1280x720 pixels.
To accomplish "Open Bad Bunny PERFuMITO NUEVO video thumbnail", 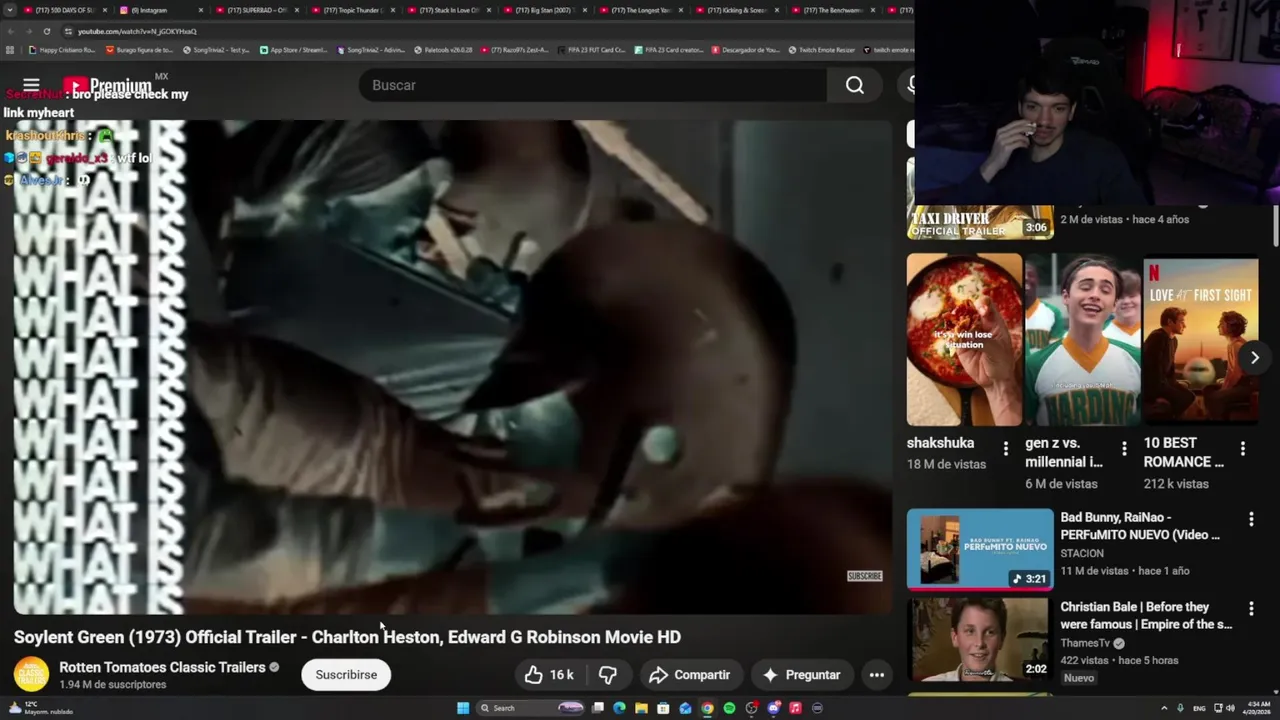I will (980, 549).
